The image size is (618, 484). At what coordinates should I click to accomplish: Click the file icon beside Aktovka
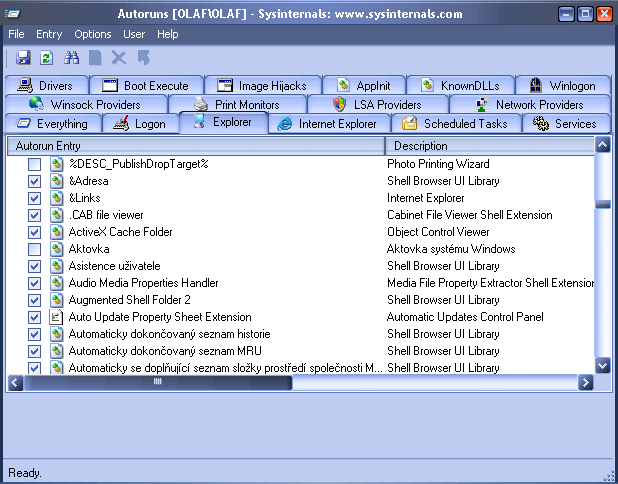56,249
